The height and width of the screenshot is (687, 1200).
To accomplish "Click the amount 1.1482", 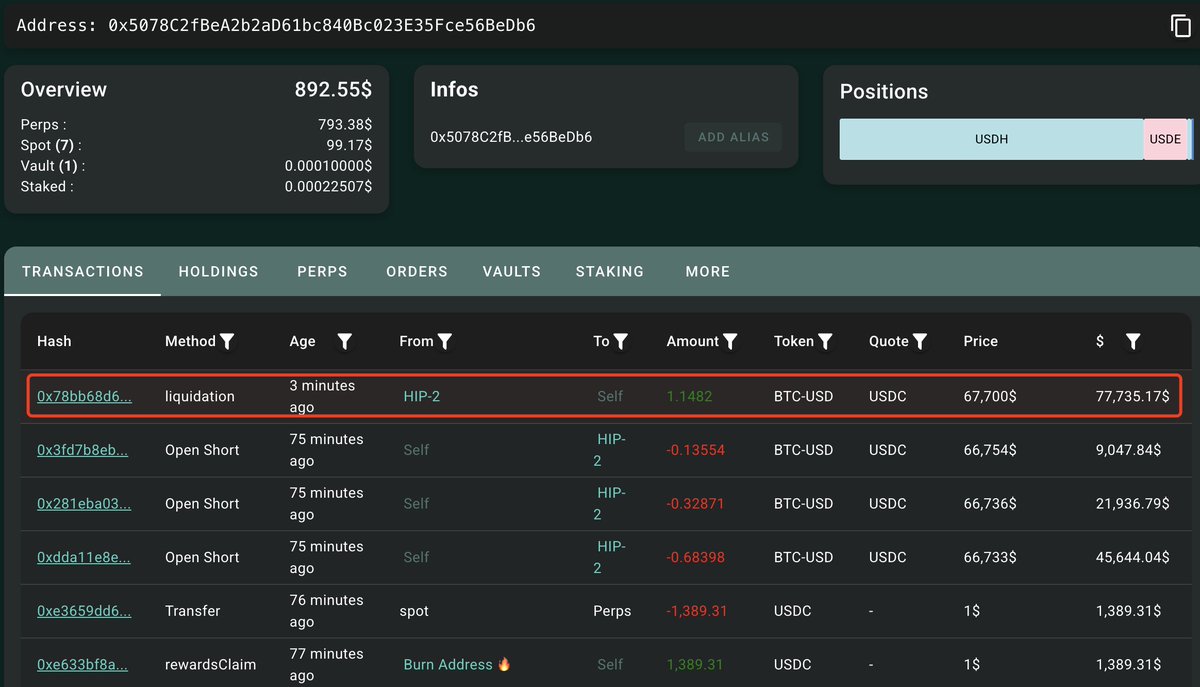I will tap(690, 396).
